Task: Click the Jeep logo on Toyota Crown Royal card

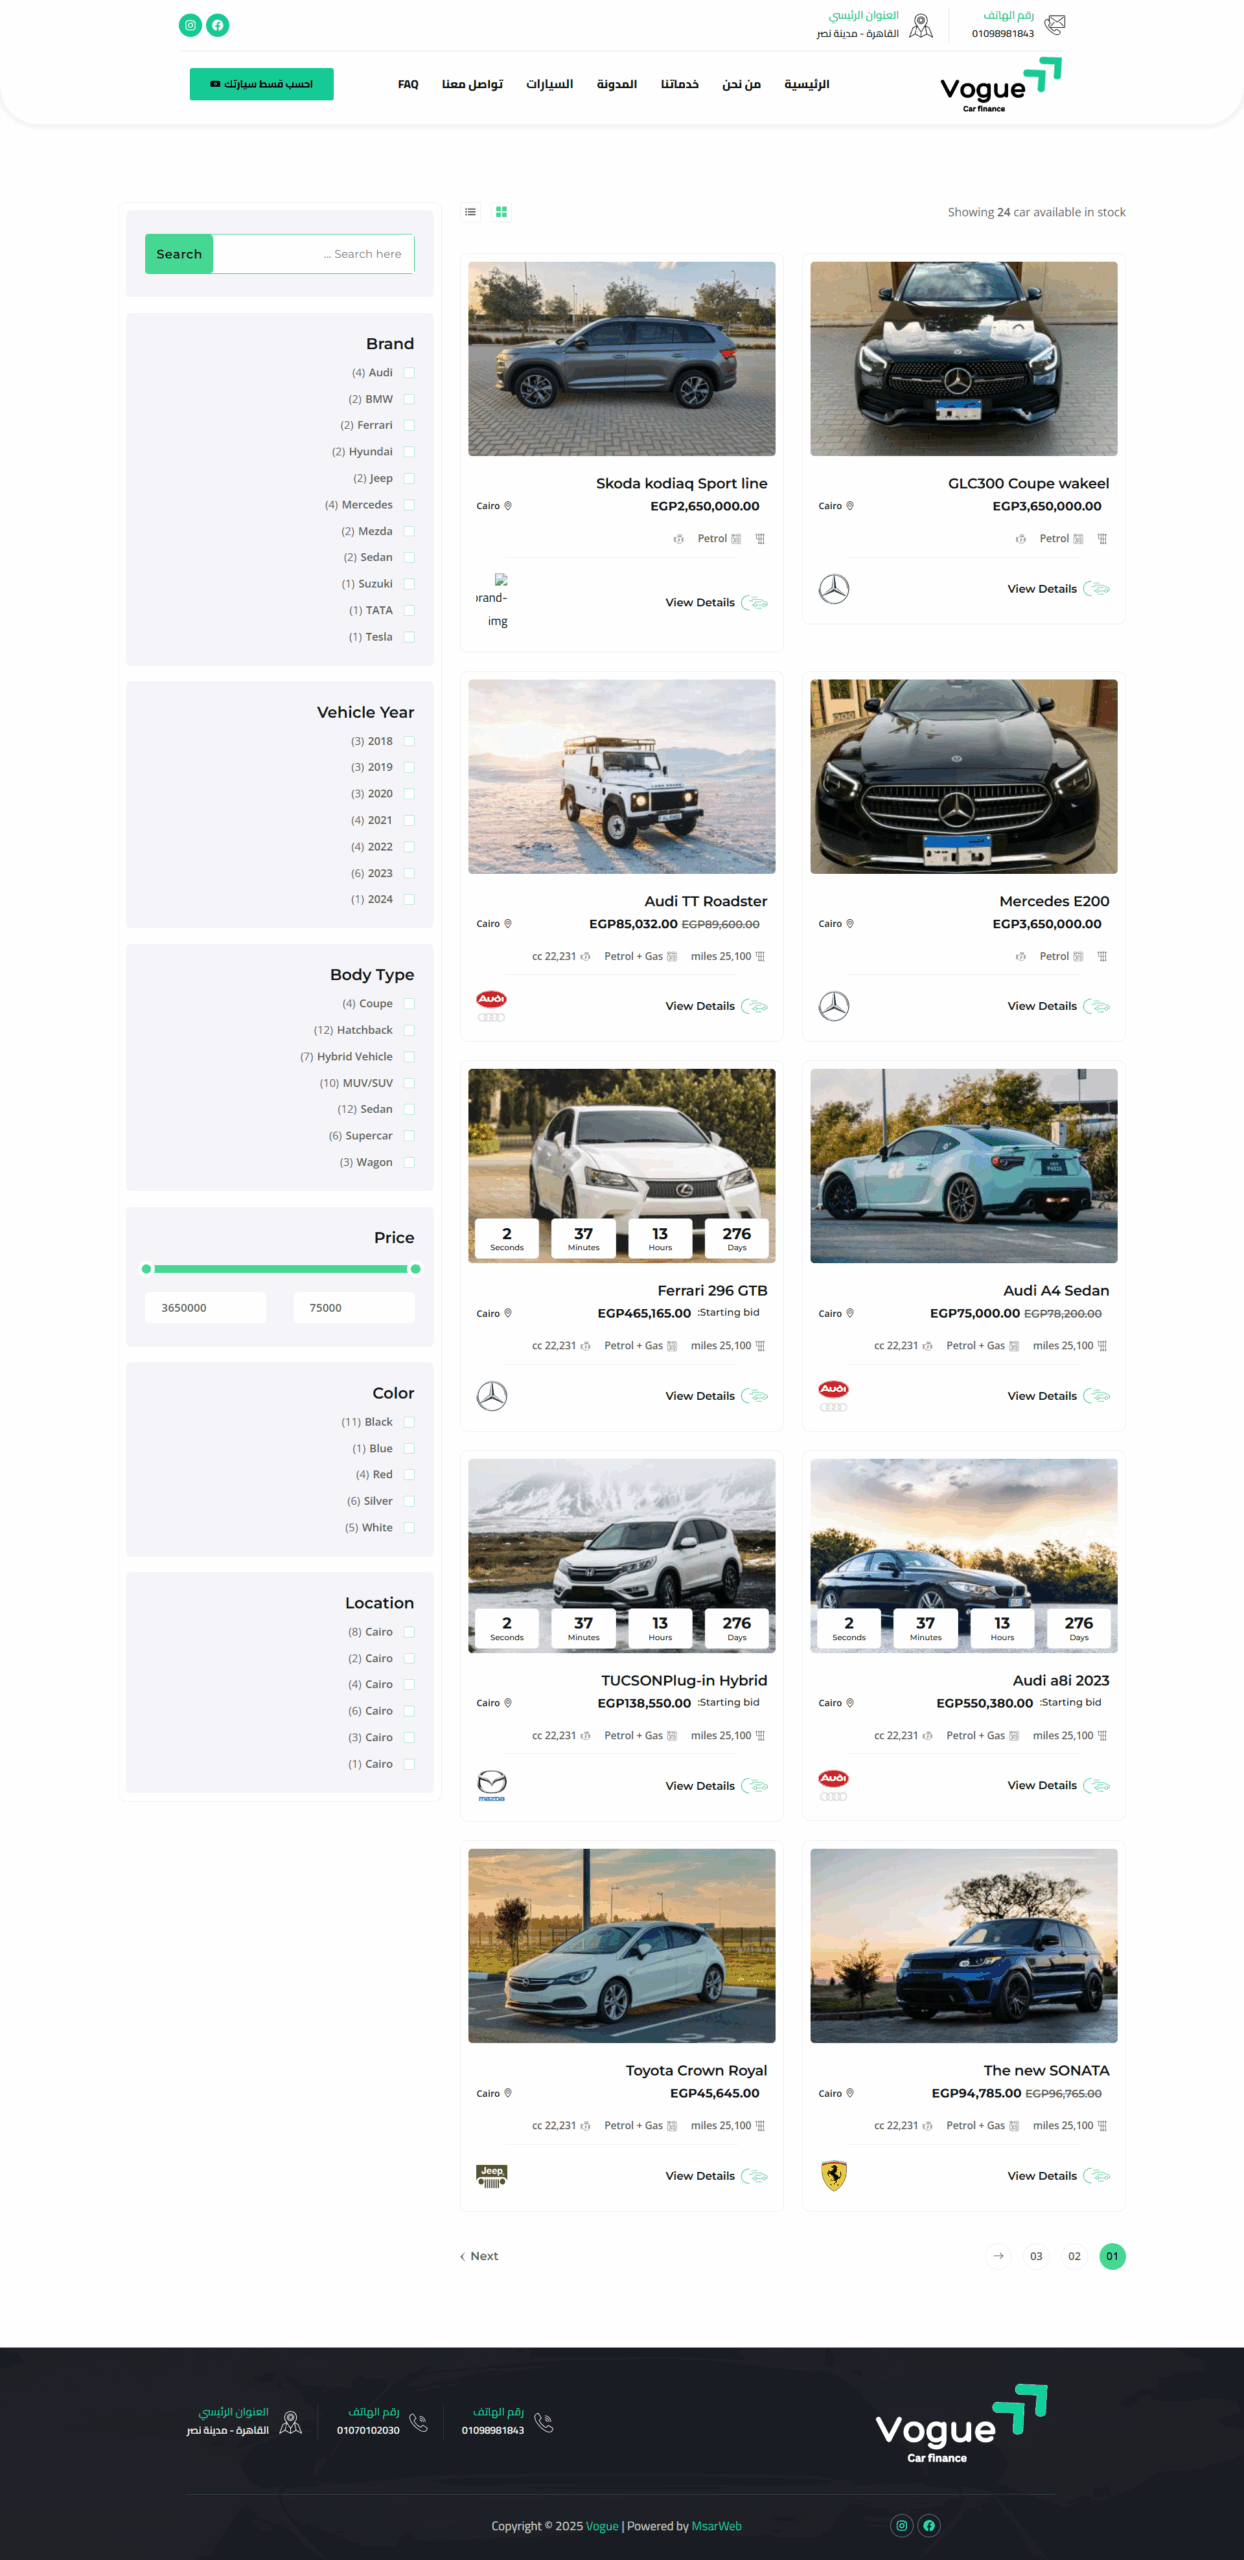Action: [492, 2176]
